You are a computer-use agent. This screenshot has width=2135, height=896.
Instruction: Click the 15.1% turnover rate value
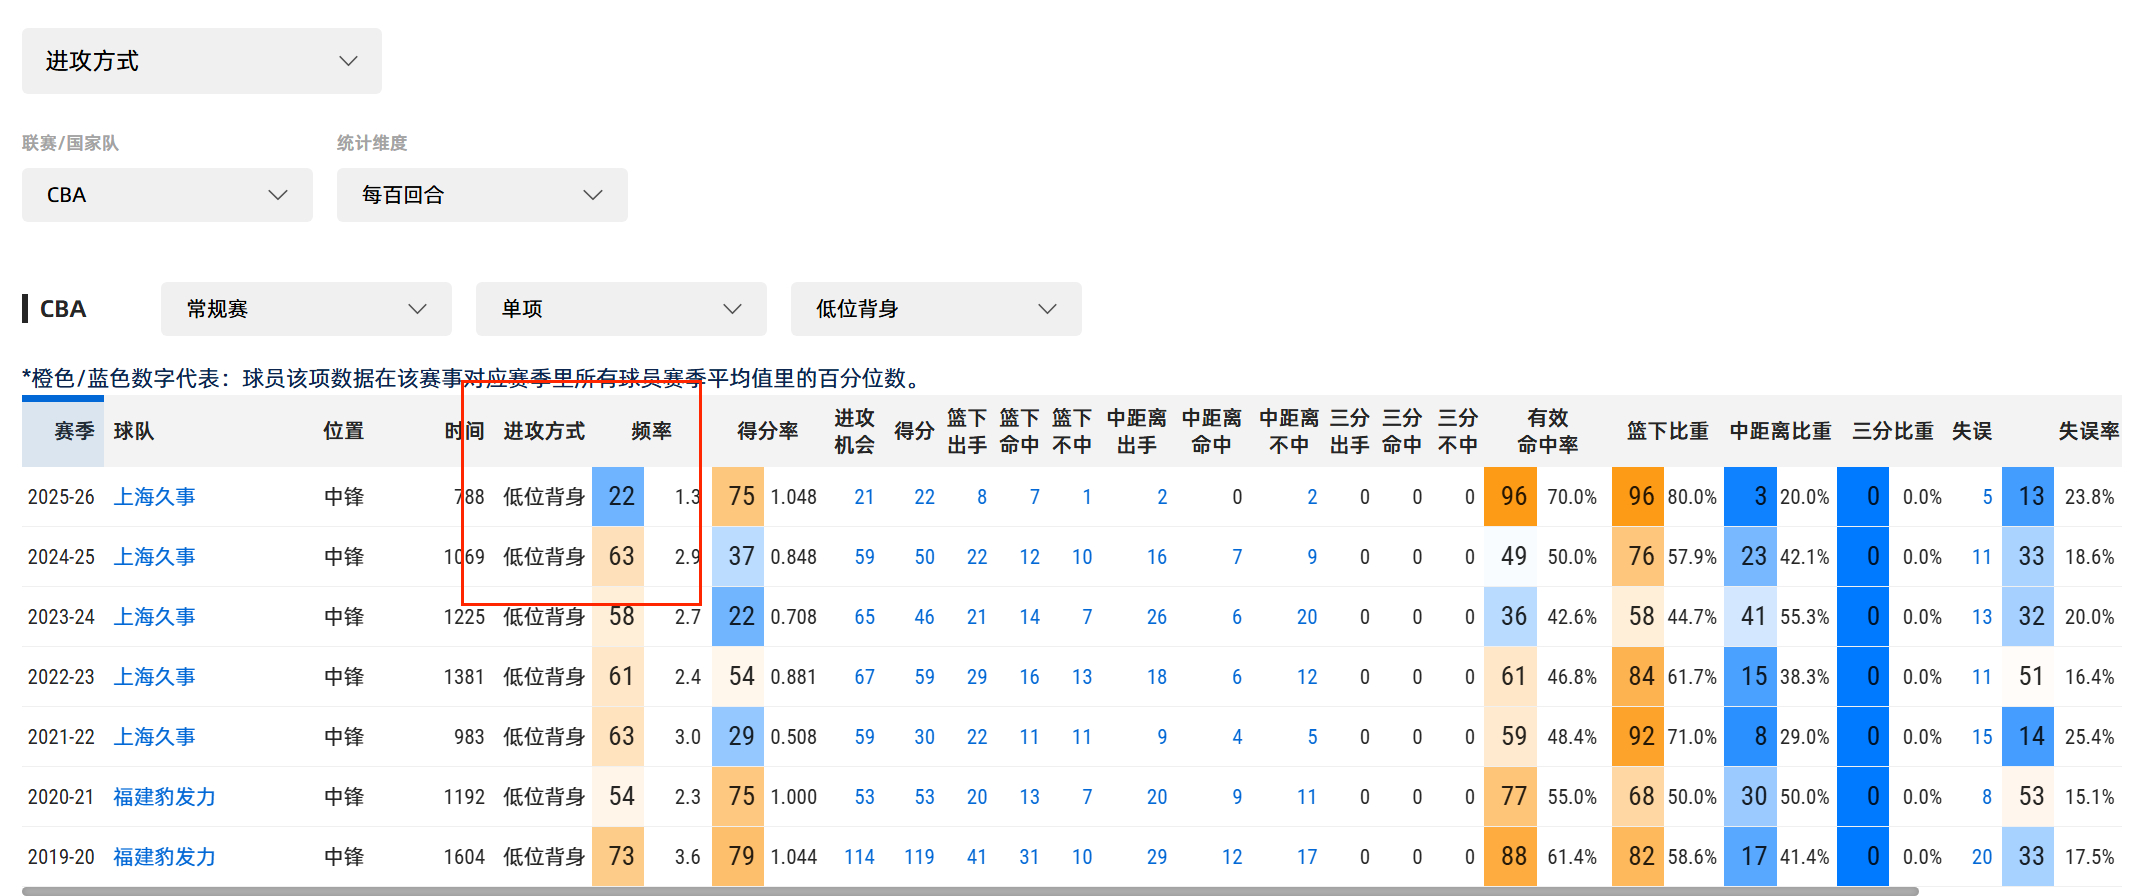tap(2090, 797)
